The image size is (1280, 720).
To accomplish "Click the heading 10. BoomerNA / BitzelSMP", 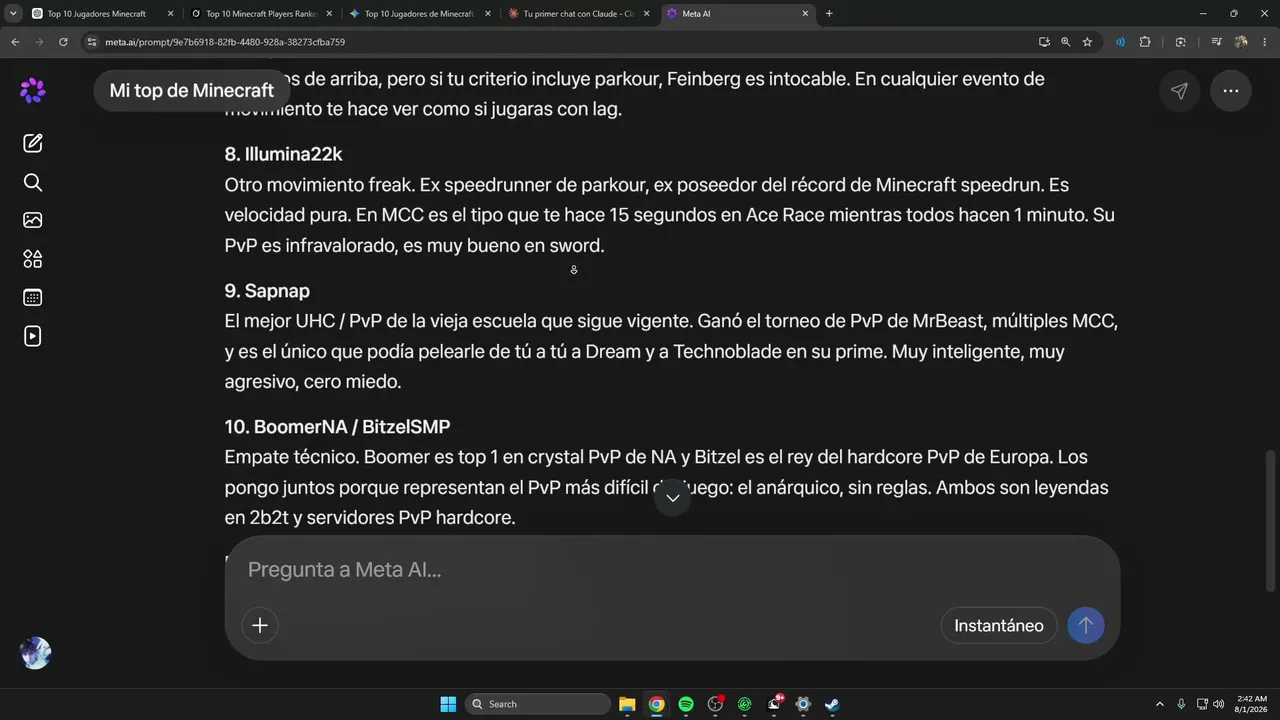I will pos(338,427).
